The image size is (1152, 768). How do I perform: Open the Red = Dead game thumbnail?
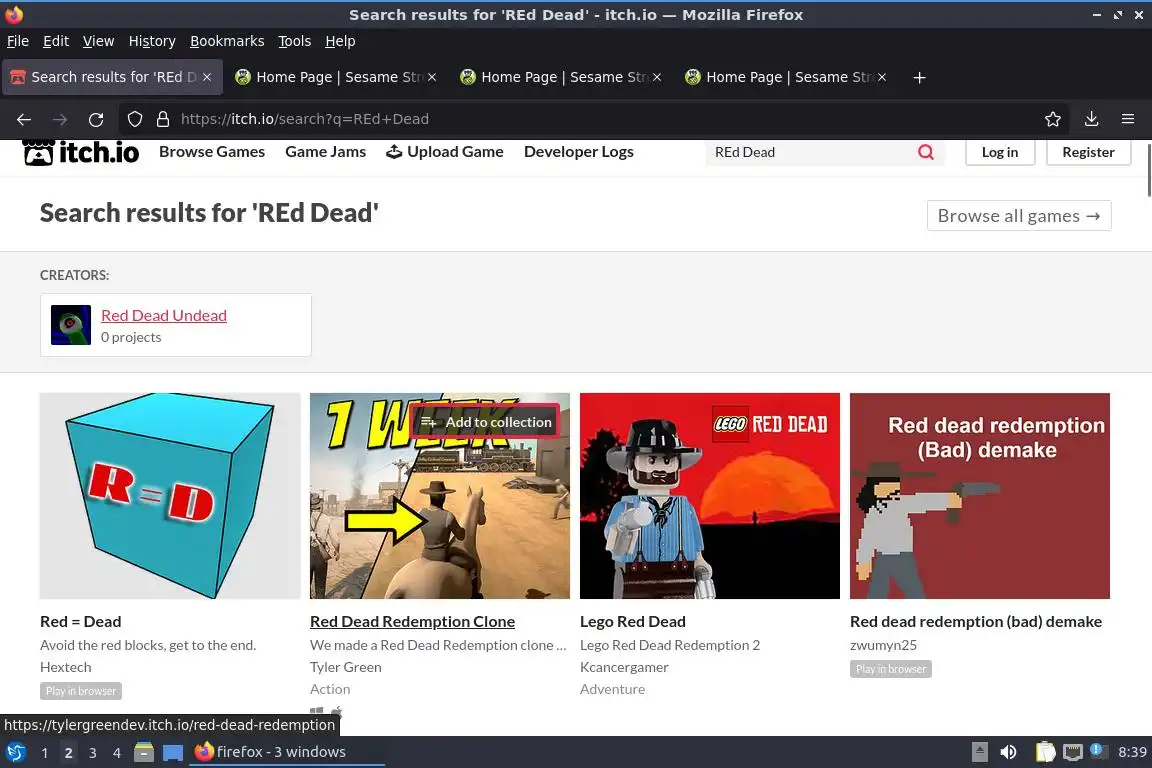point(170,496)
